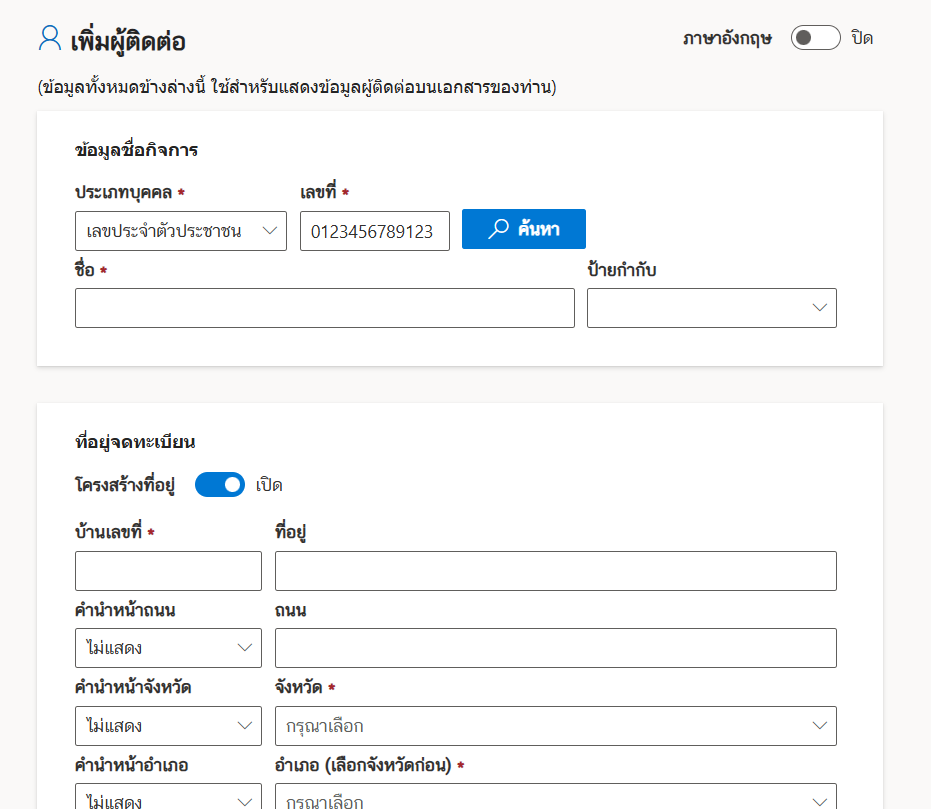Viewport: 931px width, 809px height.
Task: Open the คำนำหน้าอำเภอ dropdown
Action: [168, 798]
